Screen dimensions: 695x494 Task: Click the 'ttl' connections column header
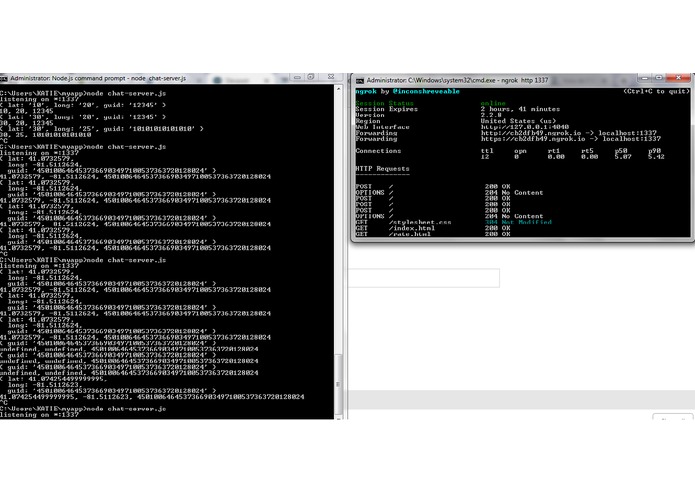point(487,151)
